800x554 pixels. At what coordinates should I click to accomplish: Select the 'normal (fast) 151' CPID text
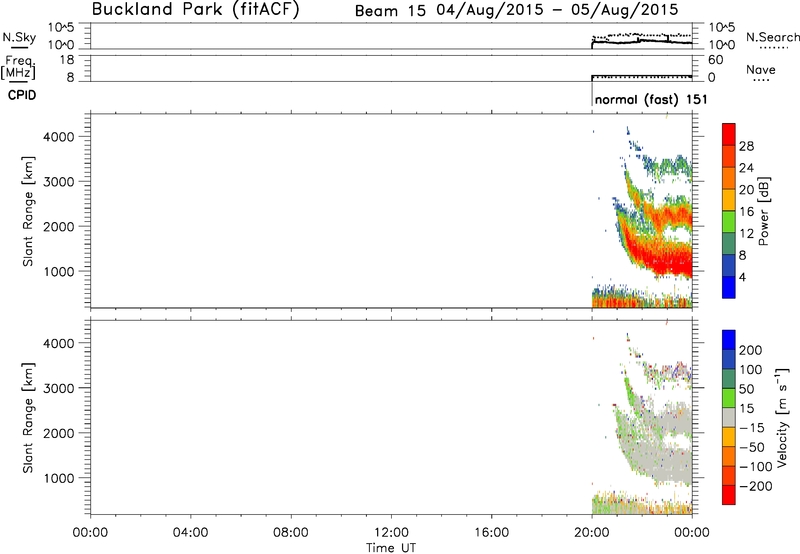(x=651, y=99)
